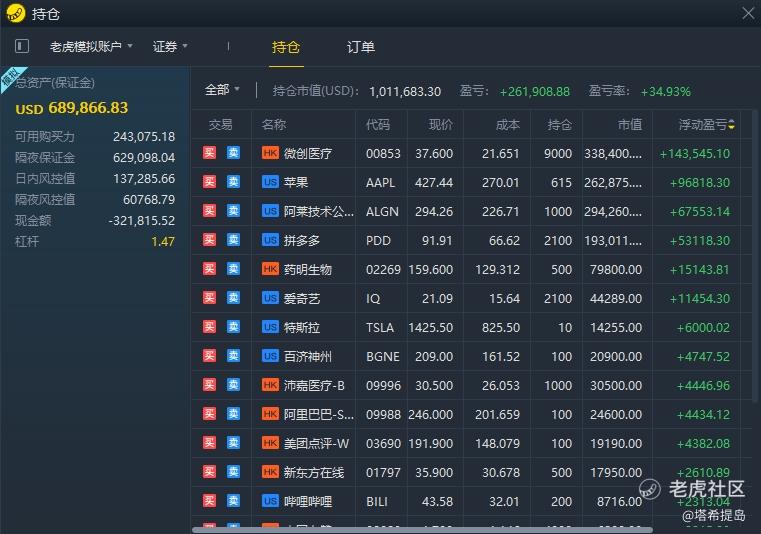Viewport: 761px width, 534px height.
Task: Click the sell icon for 药明生物
Action: pos(233,269)
